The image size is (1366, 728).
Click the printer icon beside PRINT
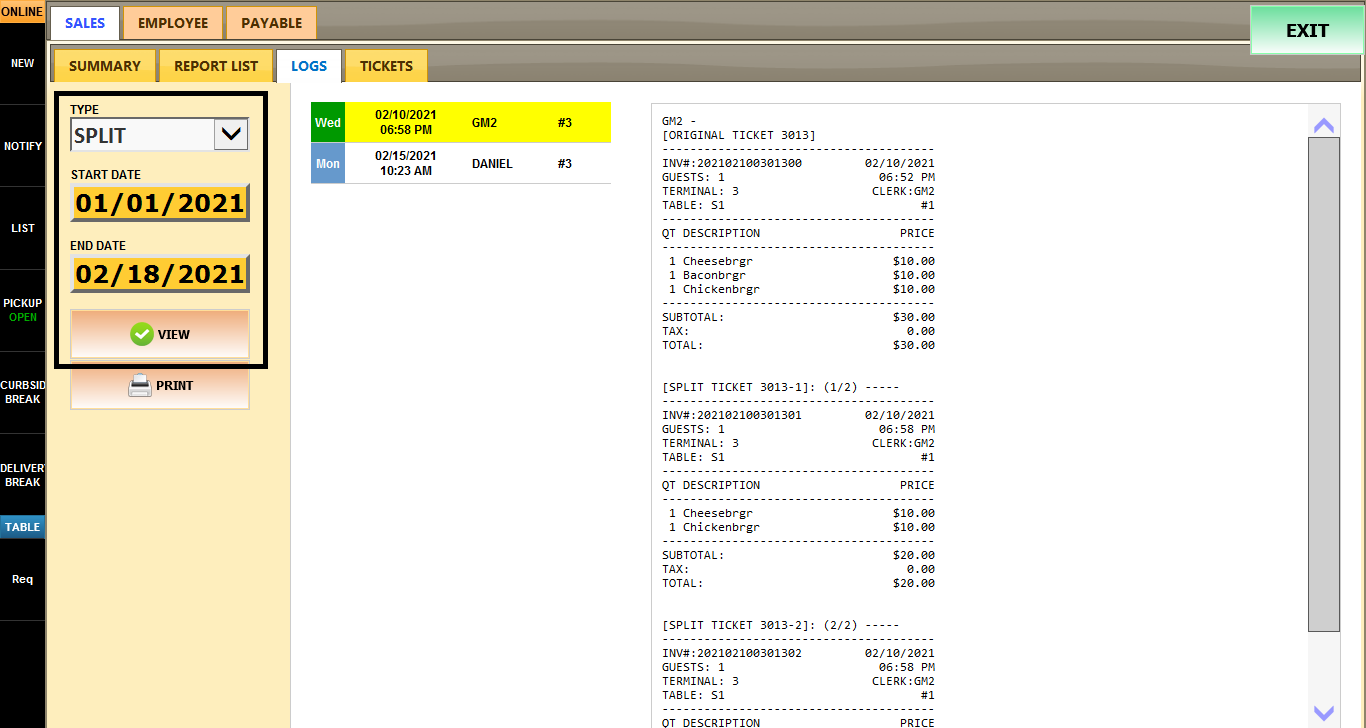coord(140,385)
